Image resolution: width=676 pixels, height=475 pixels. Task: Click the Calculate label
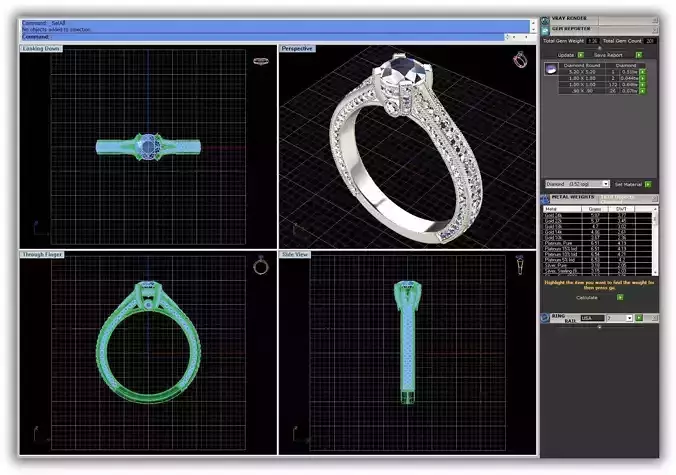(x=587, y=298)
